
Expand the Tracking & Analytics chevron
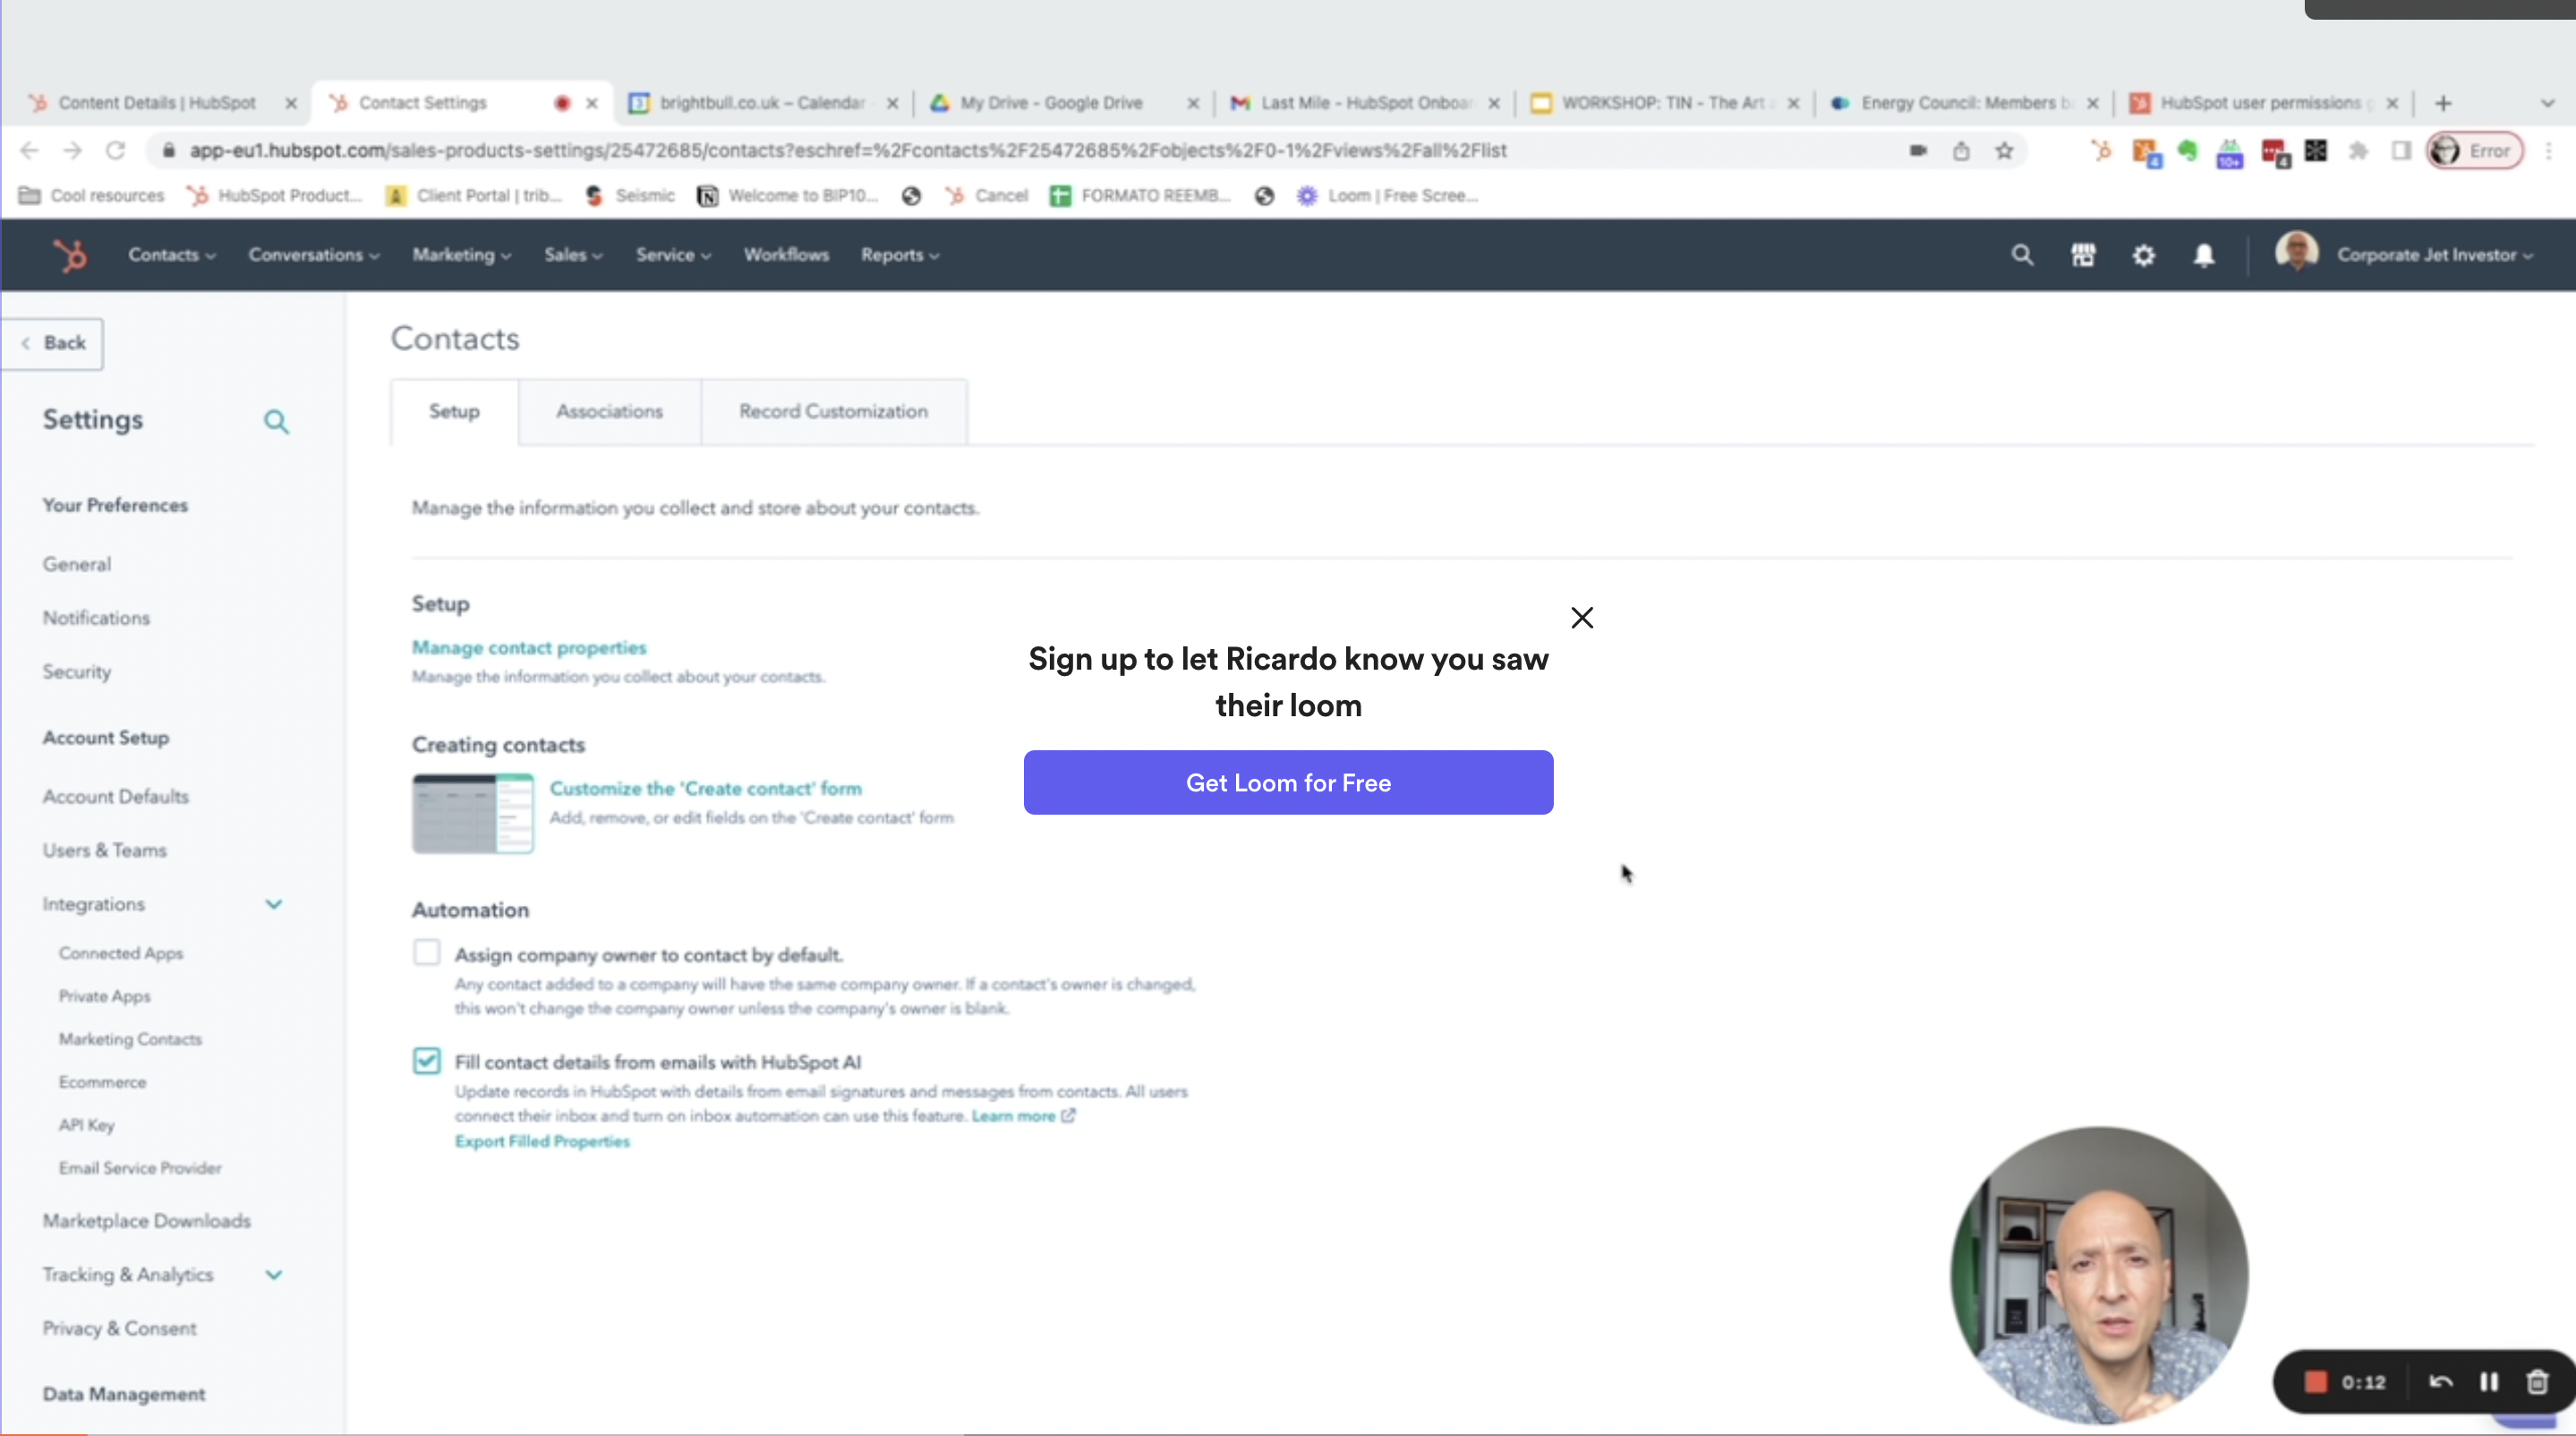coord(274,1274)
